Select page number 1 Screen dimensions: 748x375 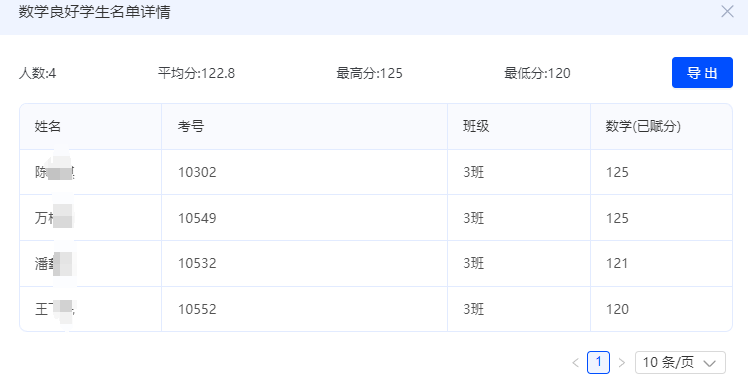pyautogui.click(x=598, y=362)
